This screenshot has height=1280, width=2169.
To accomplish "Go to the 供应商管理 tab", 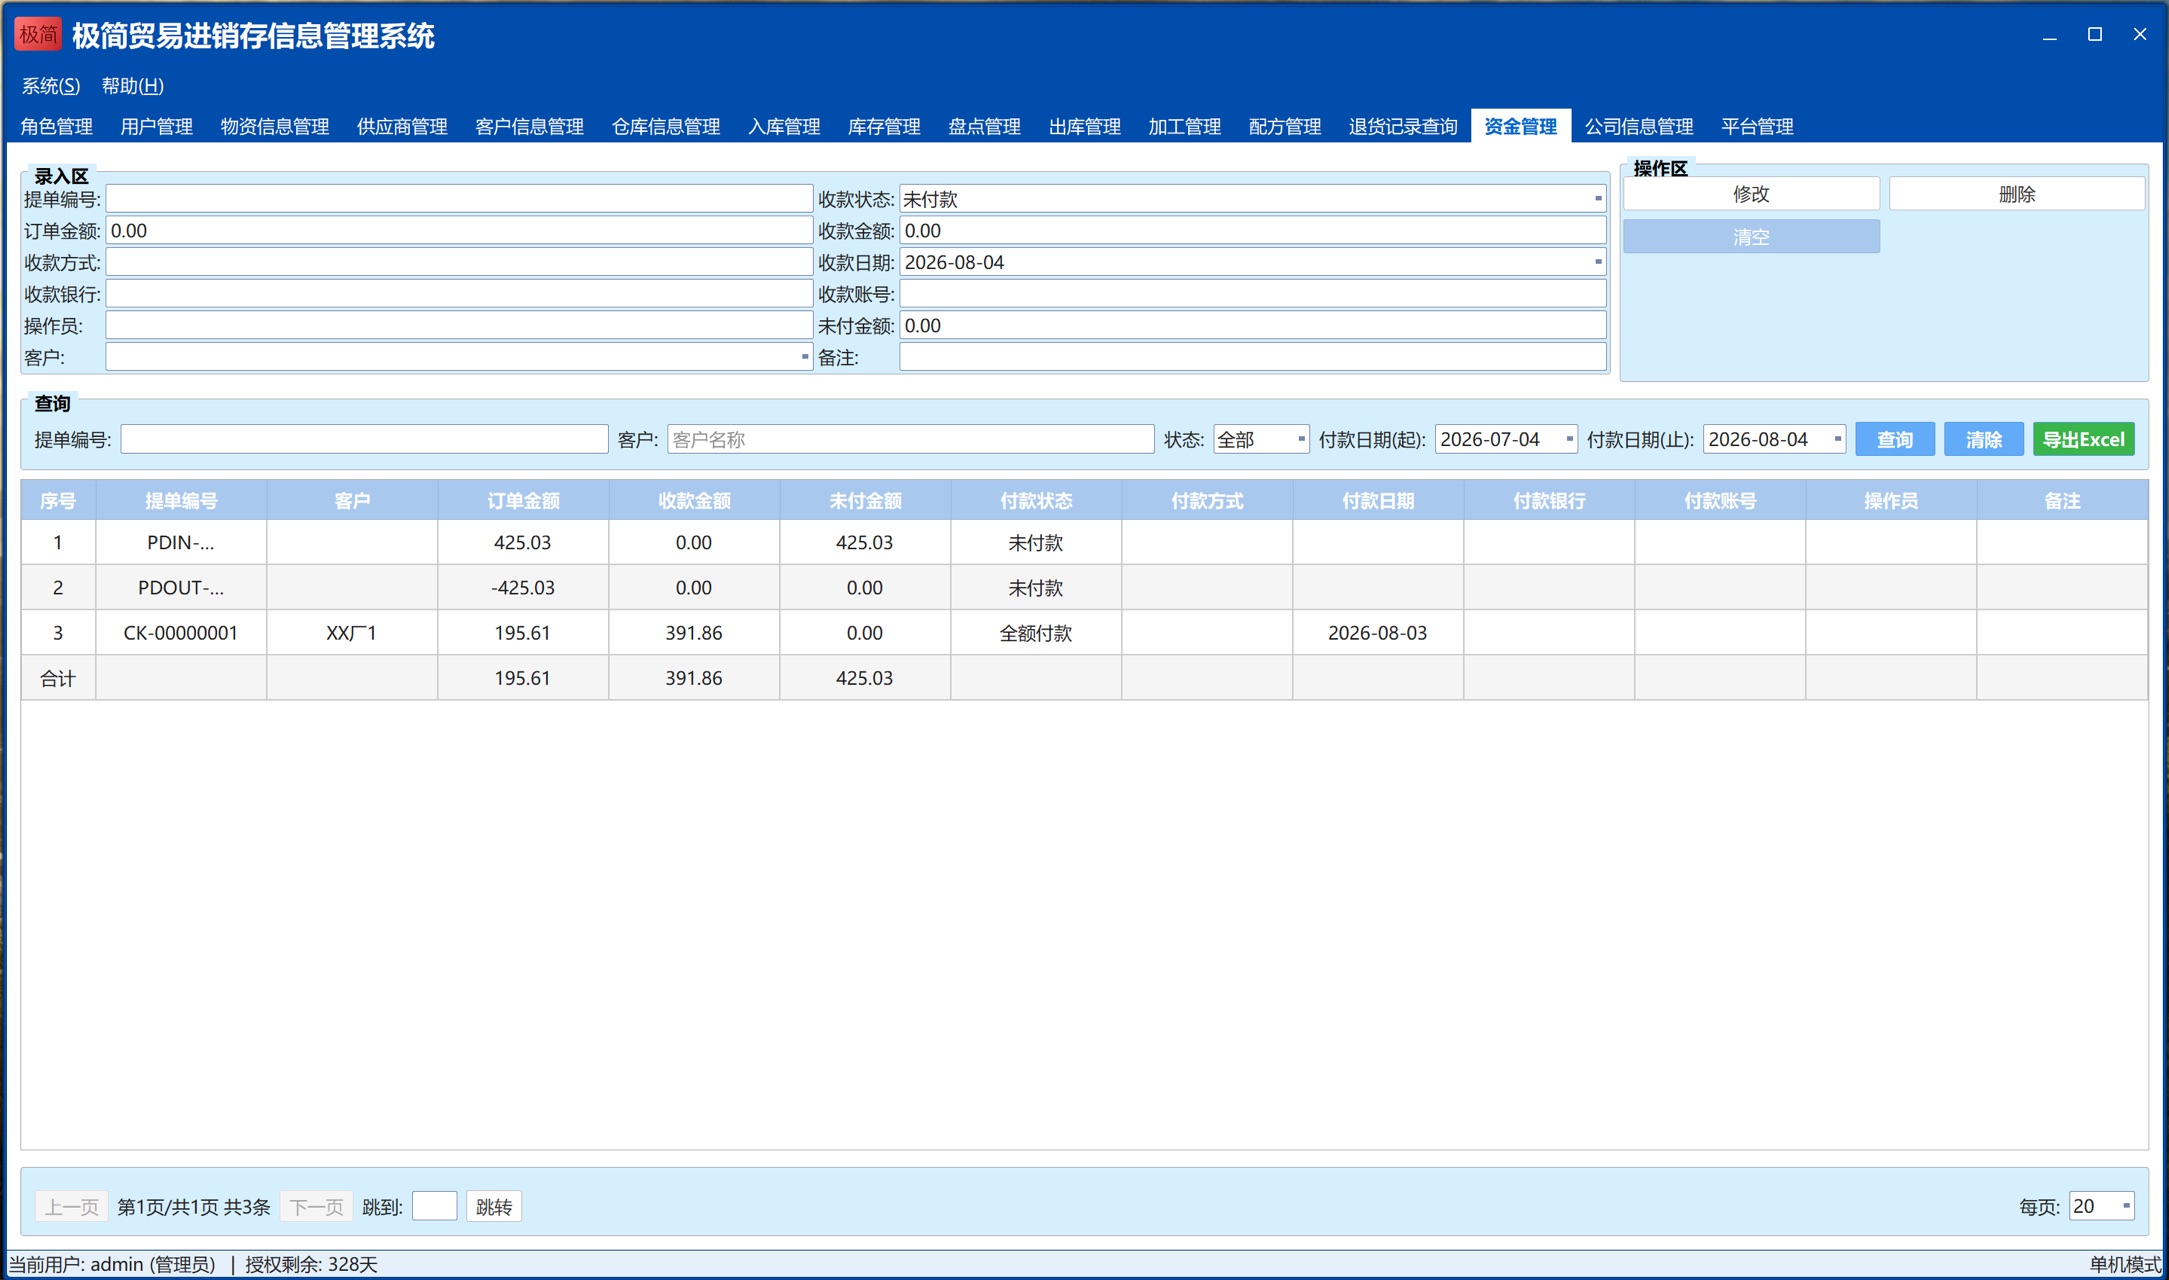I will (402, 126).
